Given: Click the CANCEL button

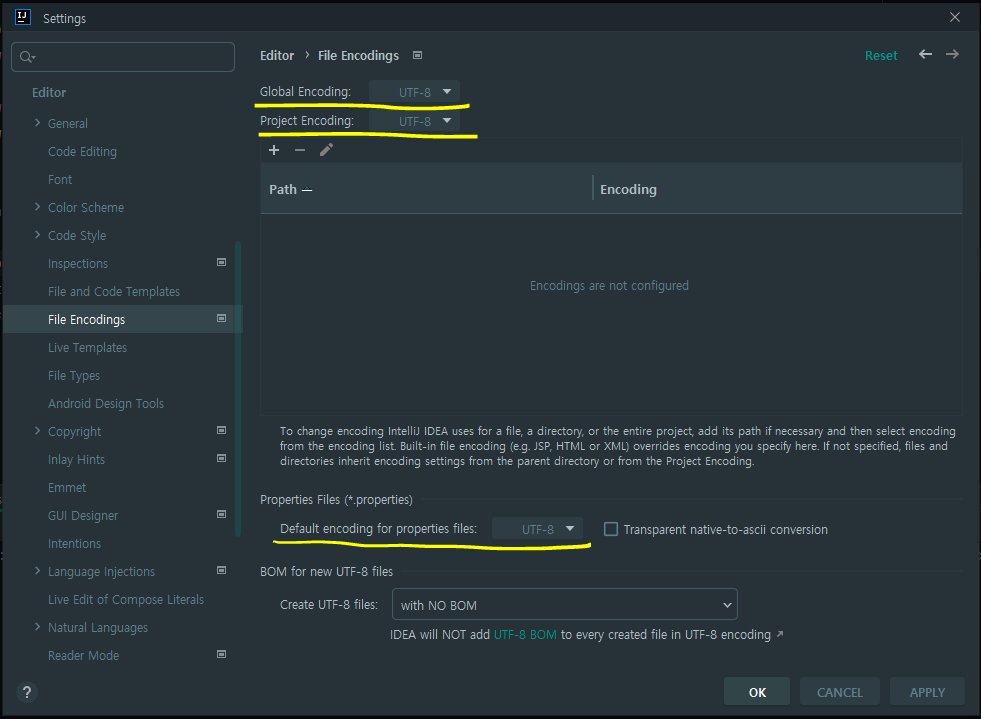Looking at the screenshot, I should tap(840, 692).
